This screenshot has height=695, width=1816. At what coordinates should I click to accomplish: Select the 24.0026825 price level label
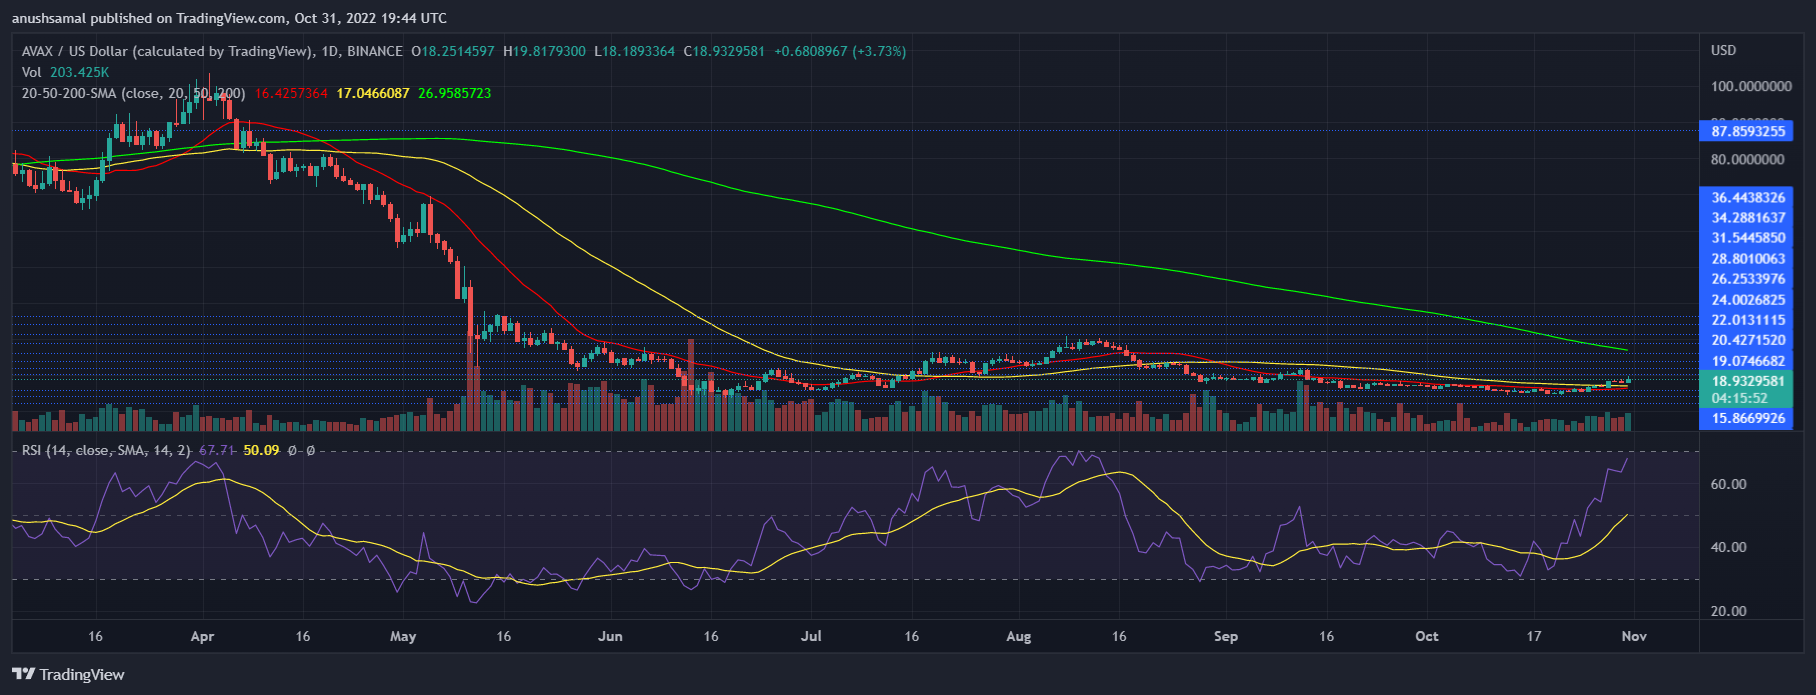[x=1748, y=299]
